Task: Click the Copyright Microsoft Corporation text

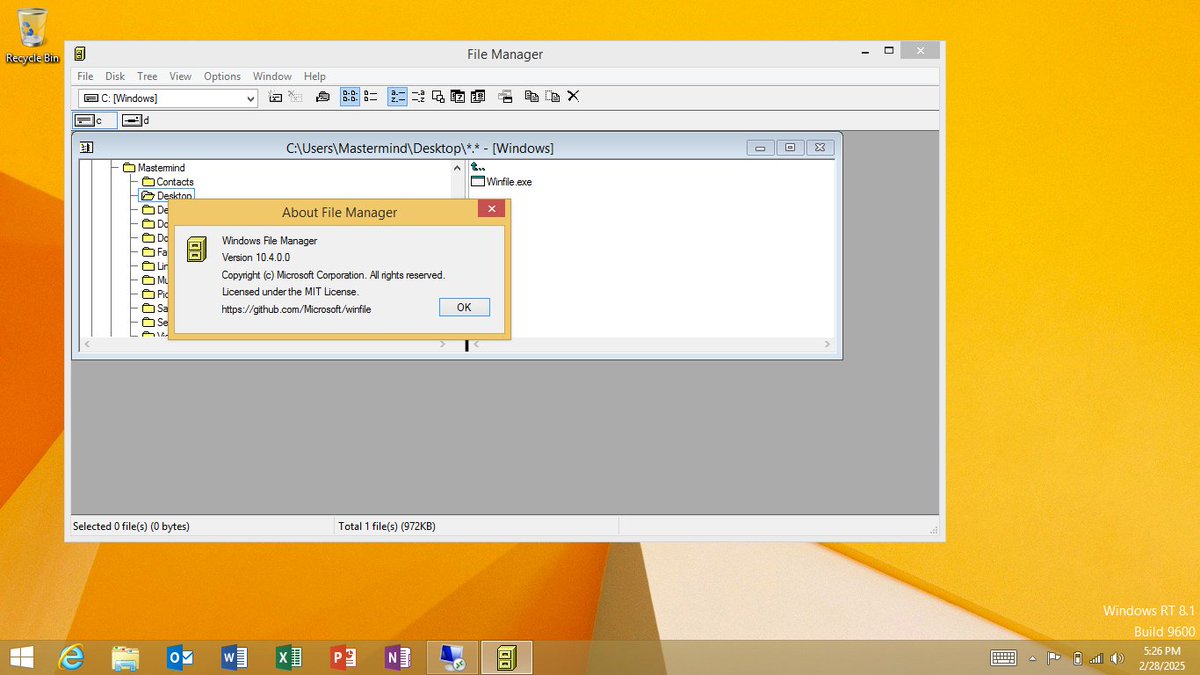Action: tap(333, 275)
